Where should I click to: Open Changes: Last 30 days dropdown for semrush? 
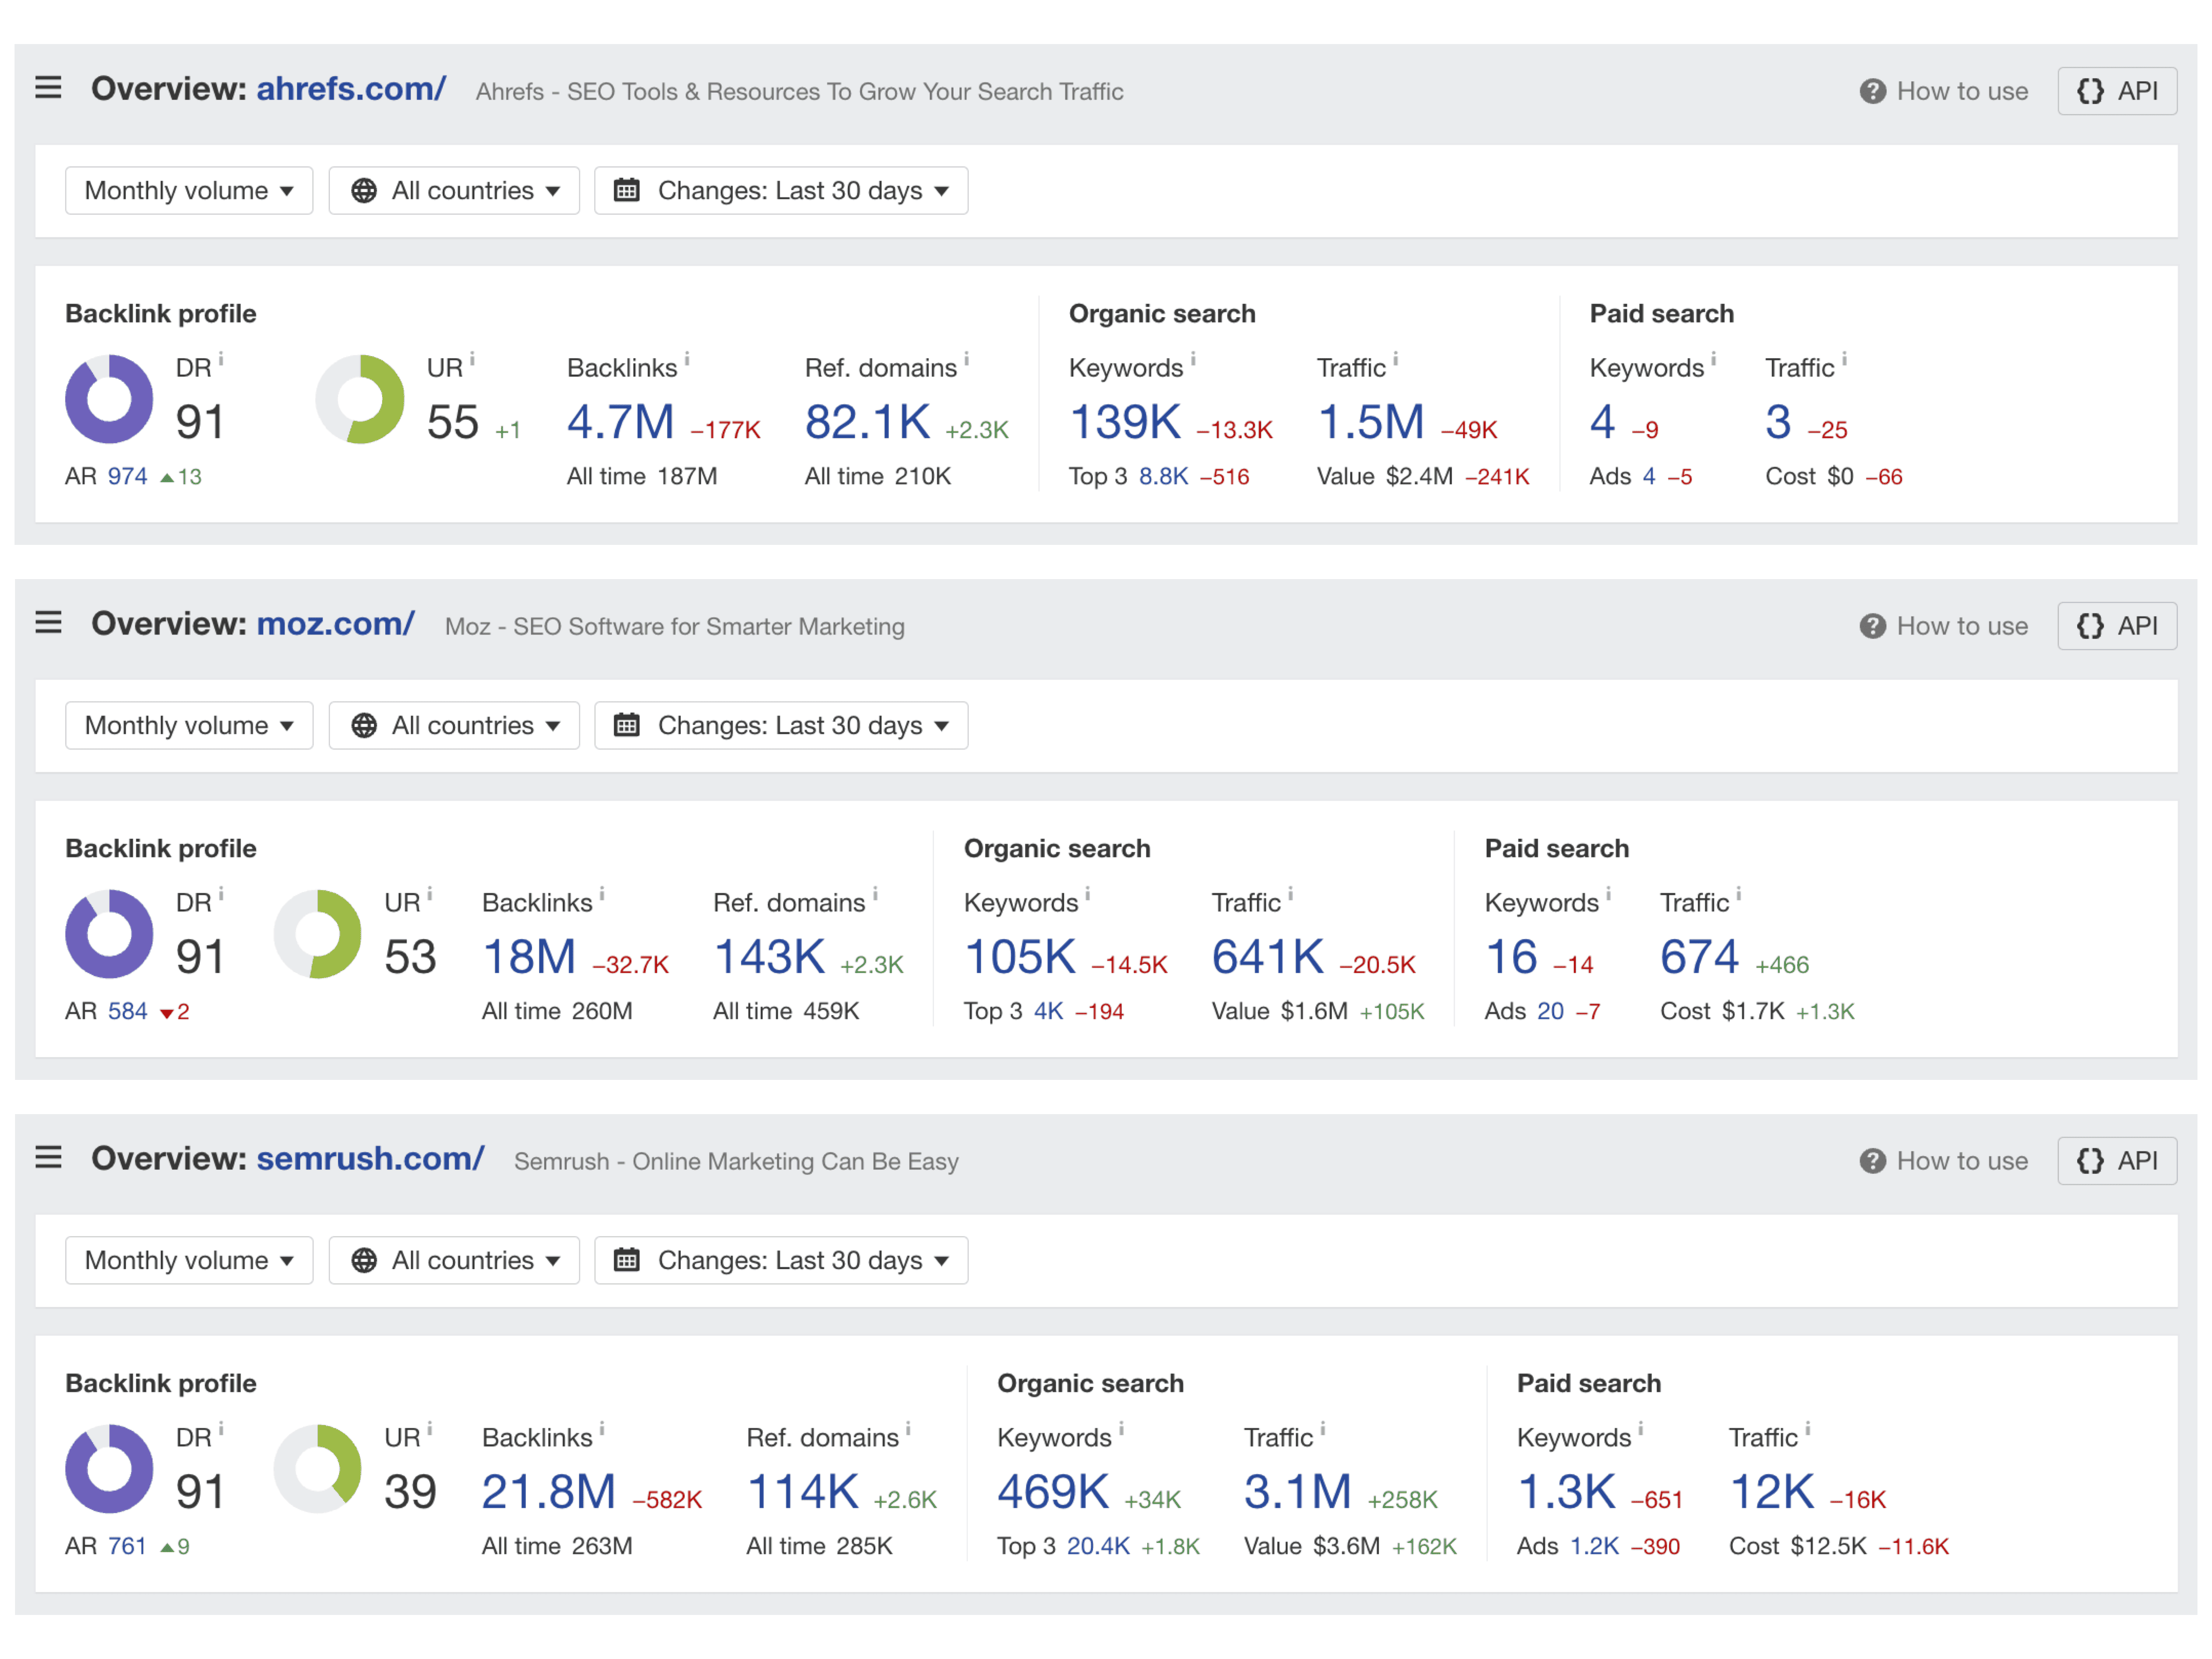(x=781, y=1260)
